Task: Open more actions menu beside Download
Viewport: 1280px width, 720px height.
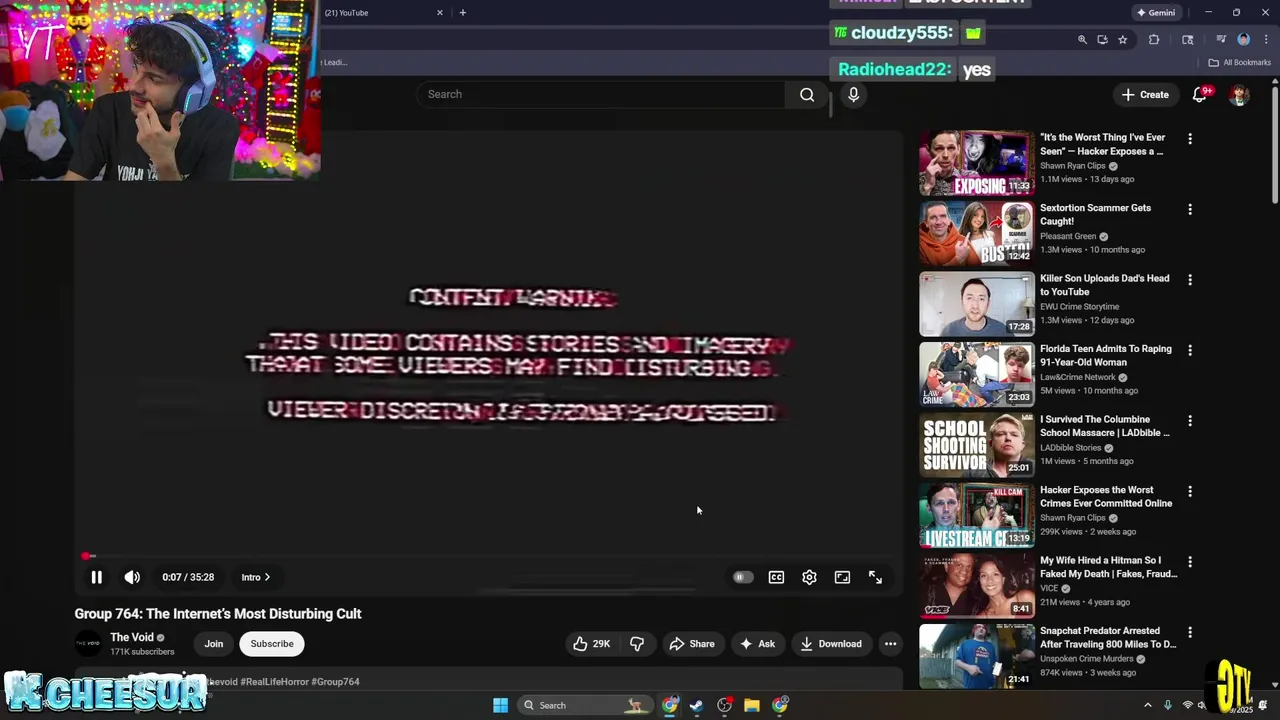Action: pyautogui.click(x=890, y=644)
